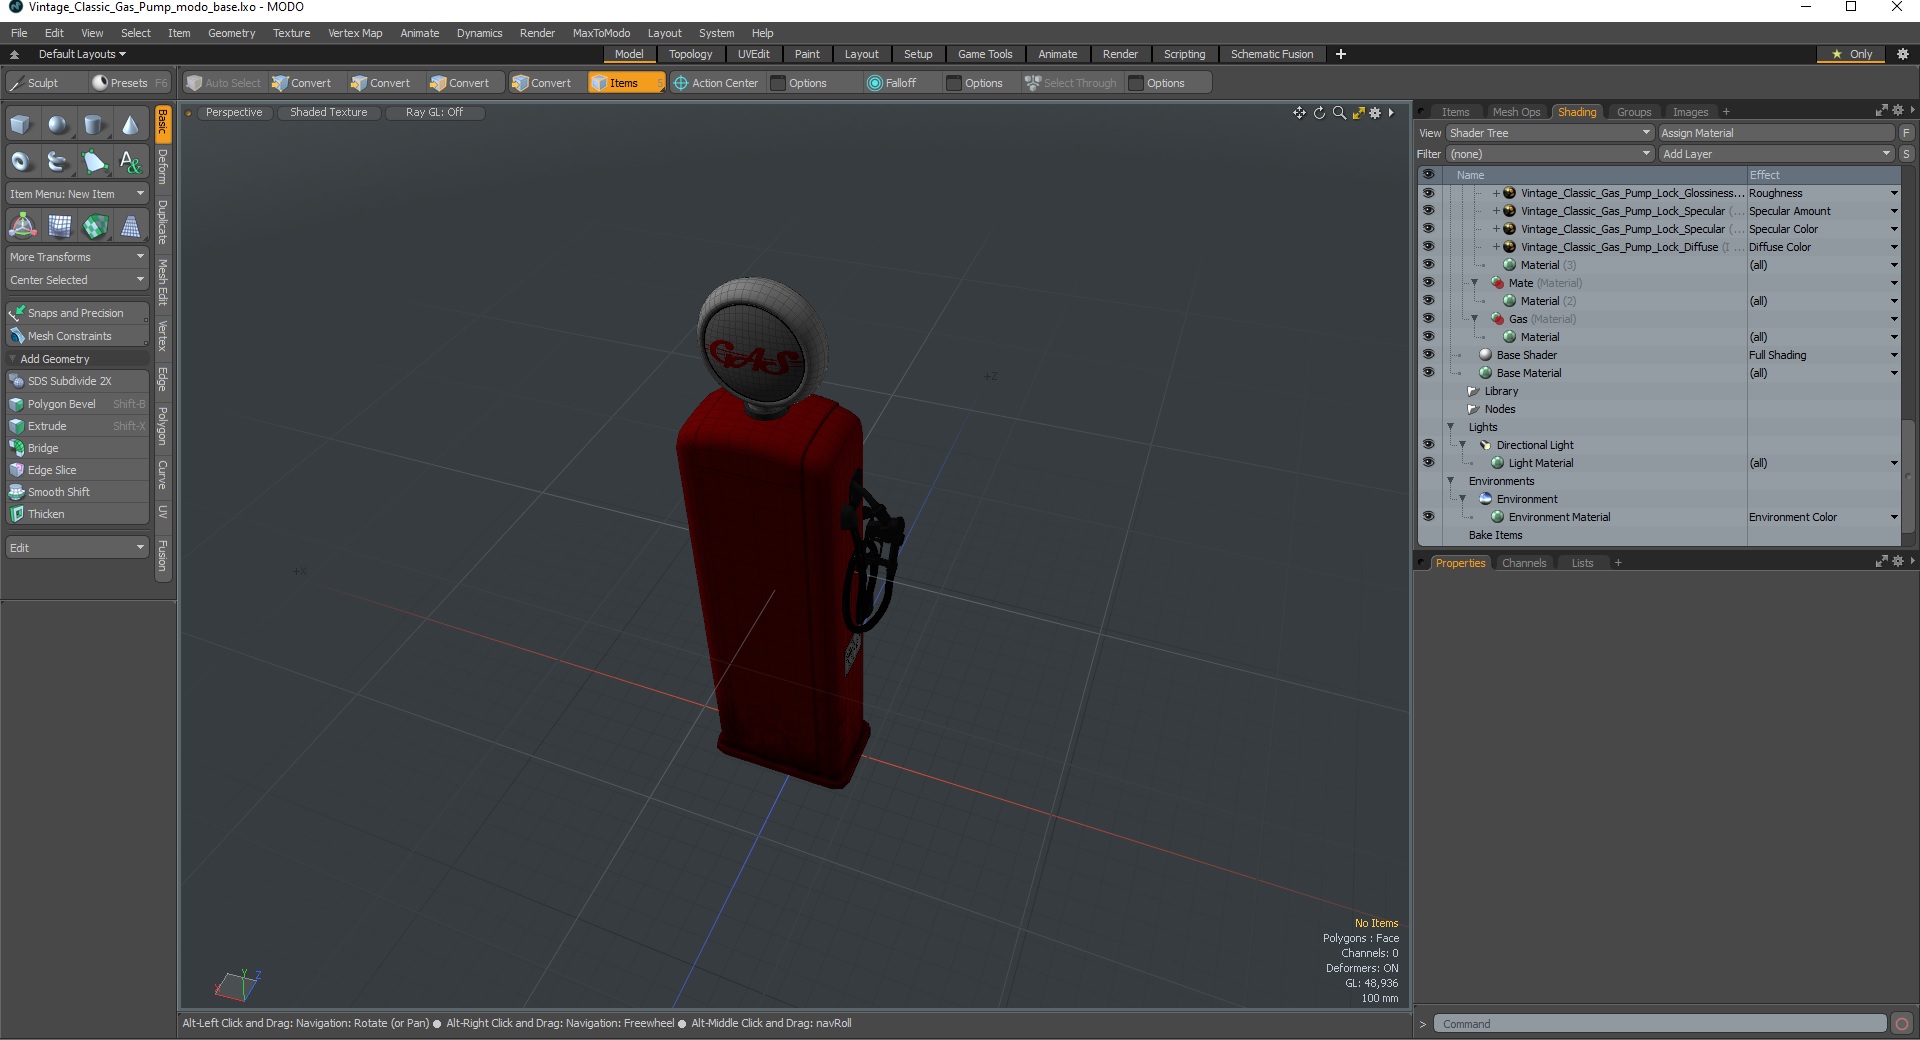Open the Texture menu
The image size is (1920, 1040).
coord(291,33)
